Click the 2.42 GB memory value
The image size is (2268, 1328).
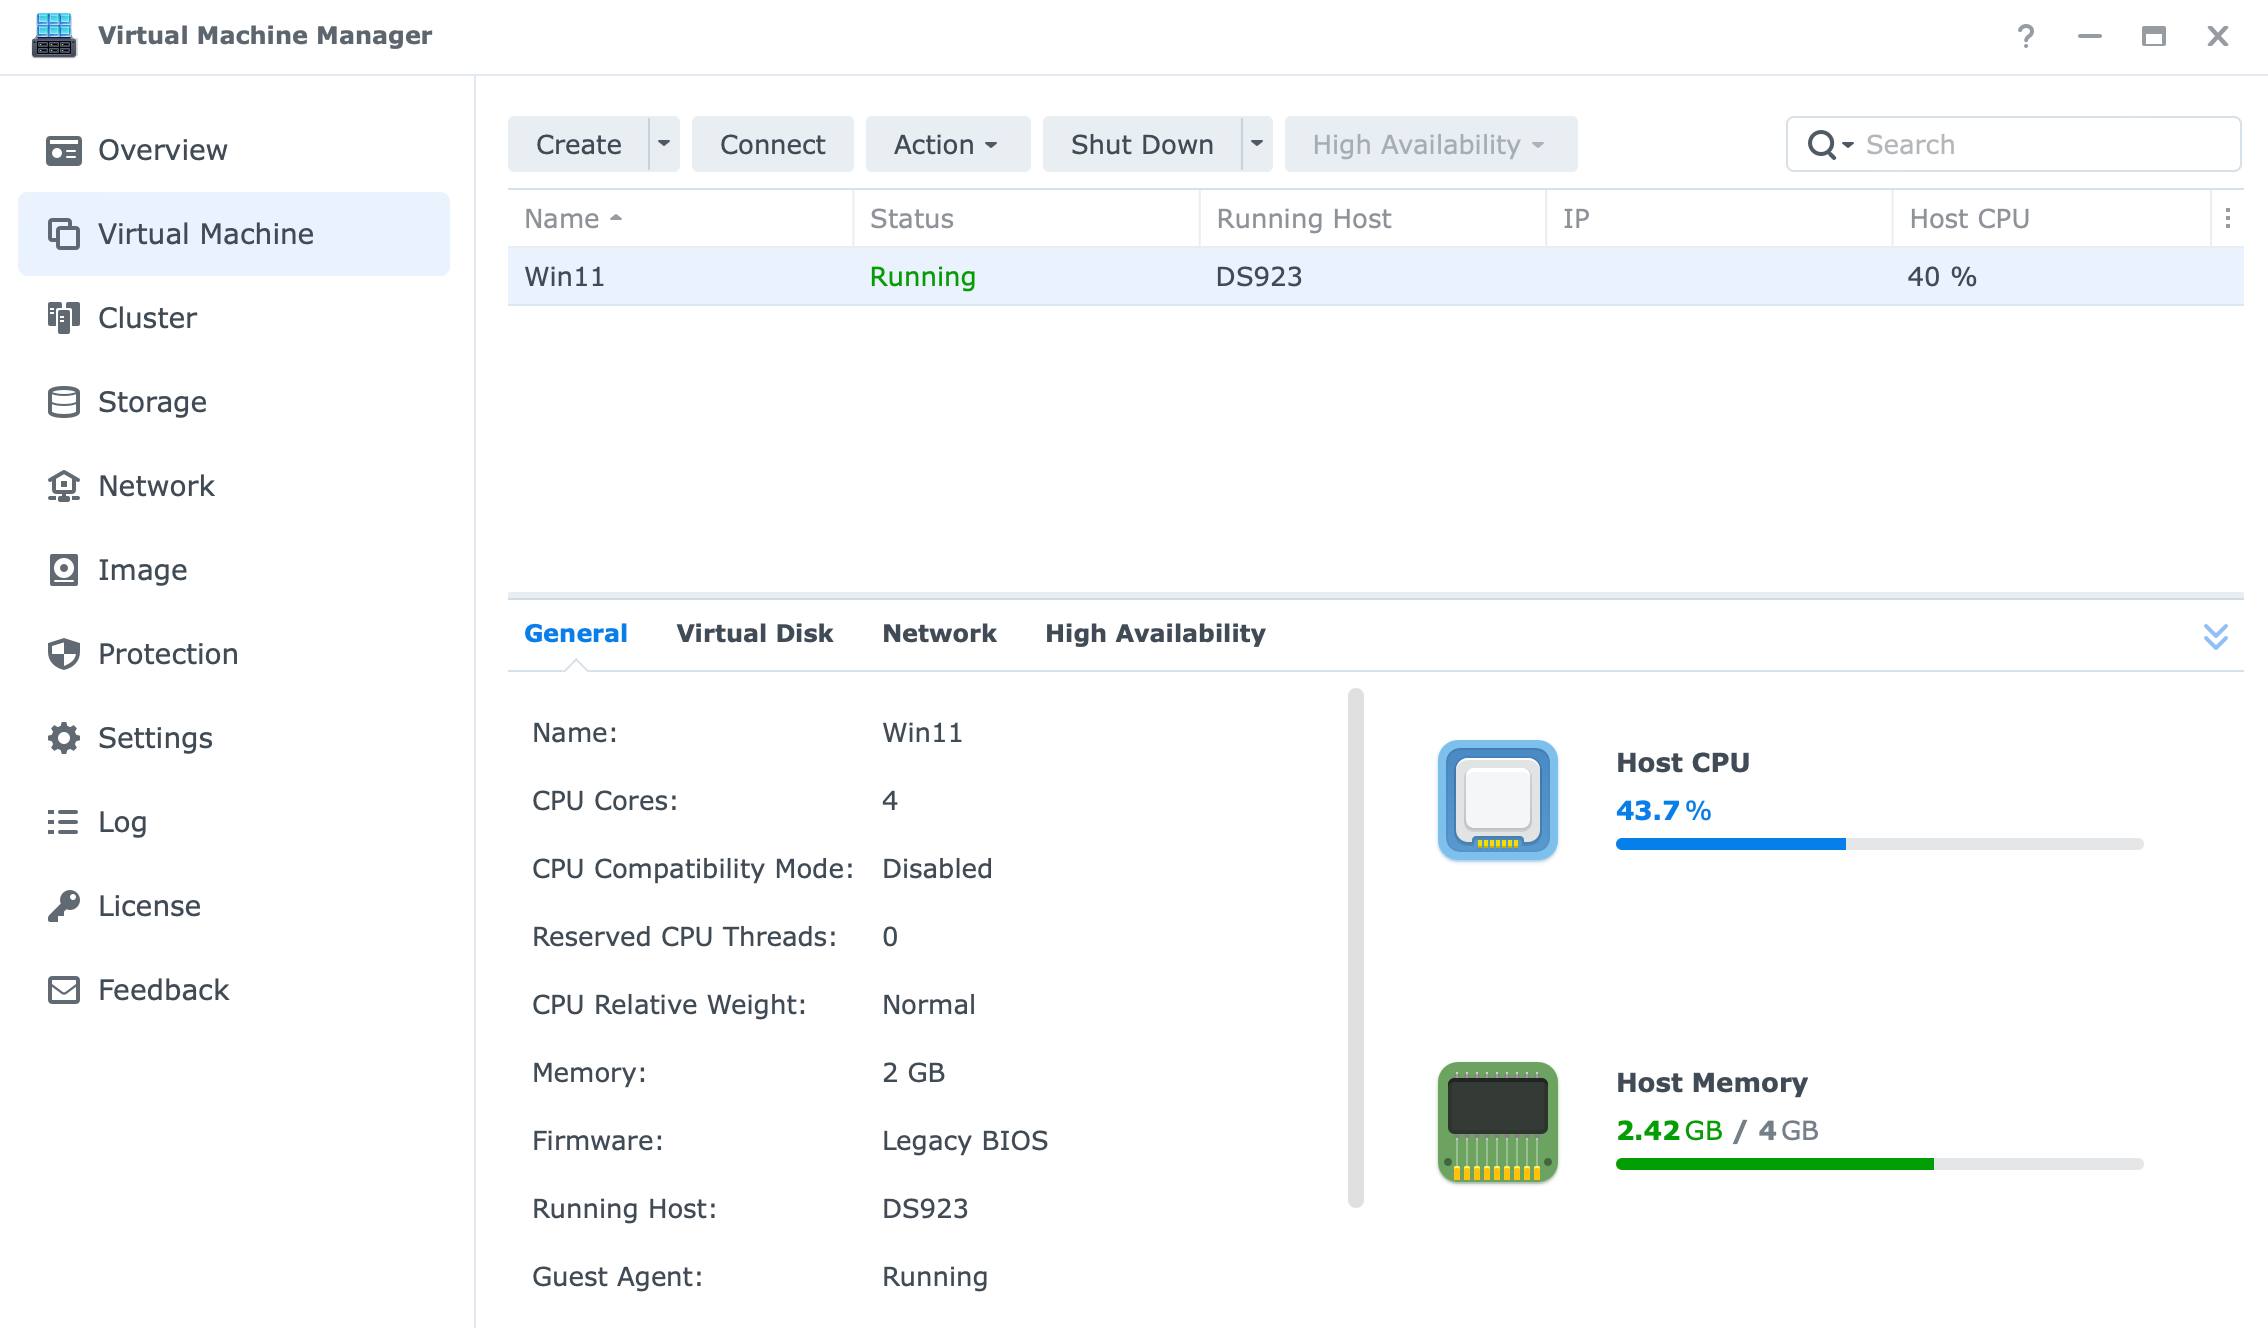(x=1669, y=1130)
